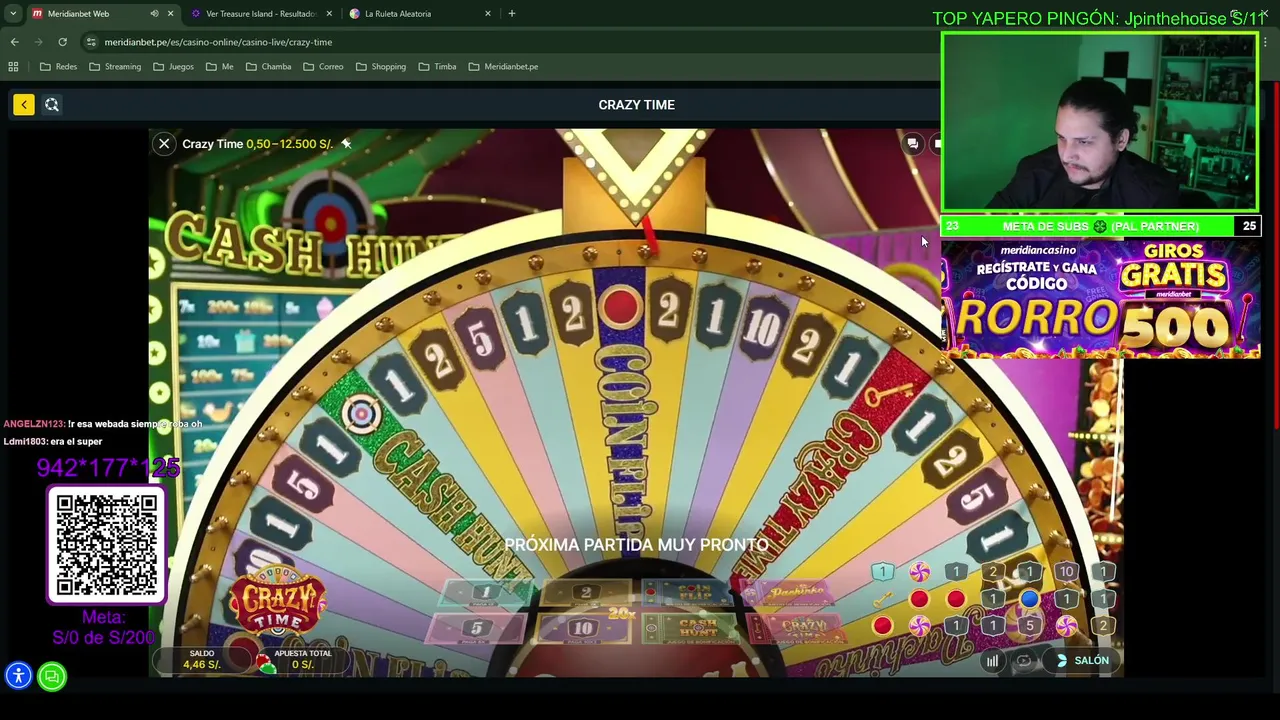Open a new browser tab
This screenshot has width=1280, height=720.
tap(512, 14)
